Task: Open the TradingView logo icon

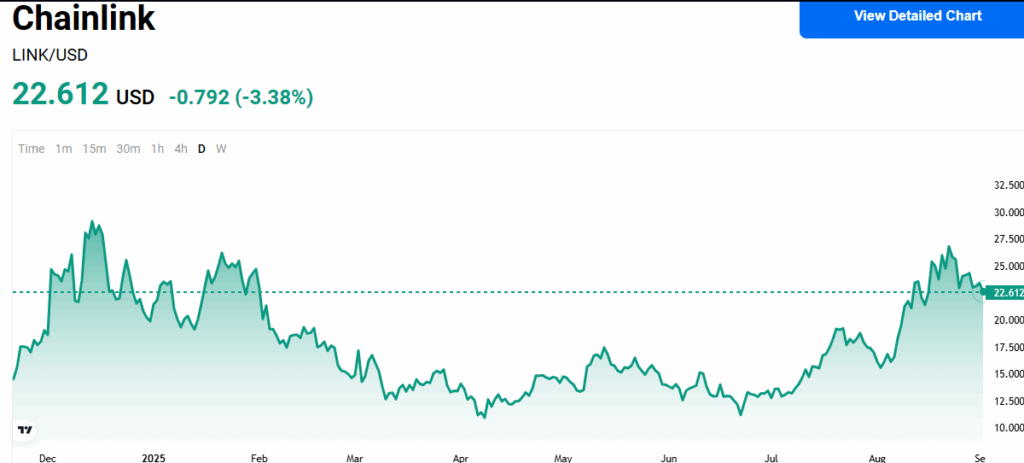Action: click(25, 430)
